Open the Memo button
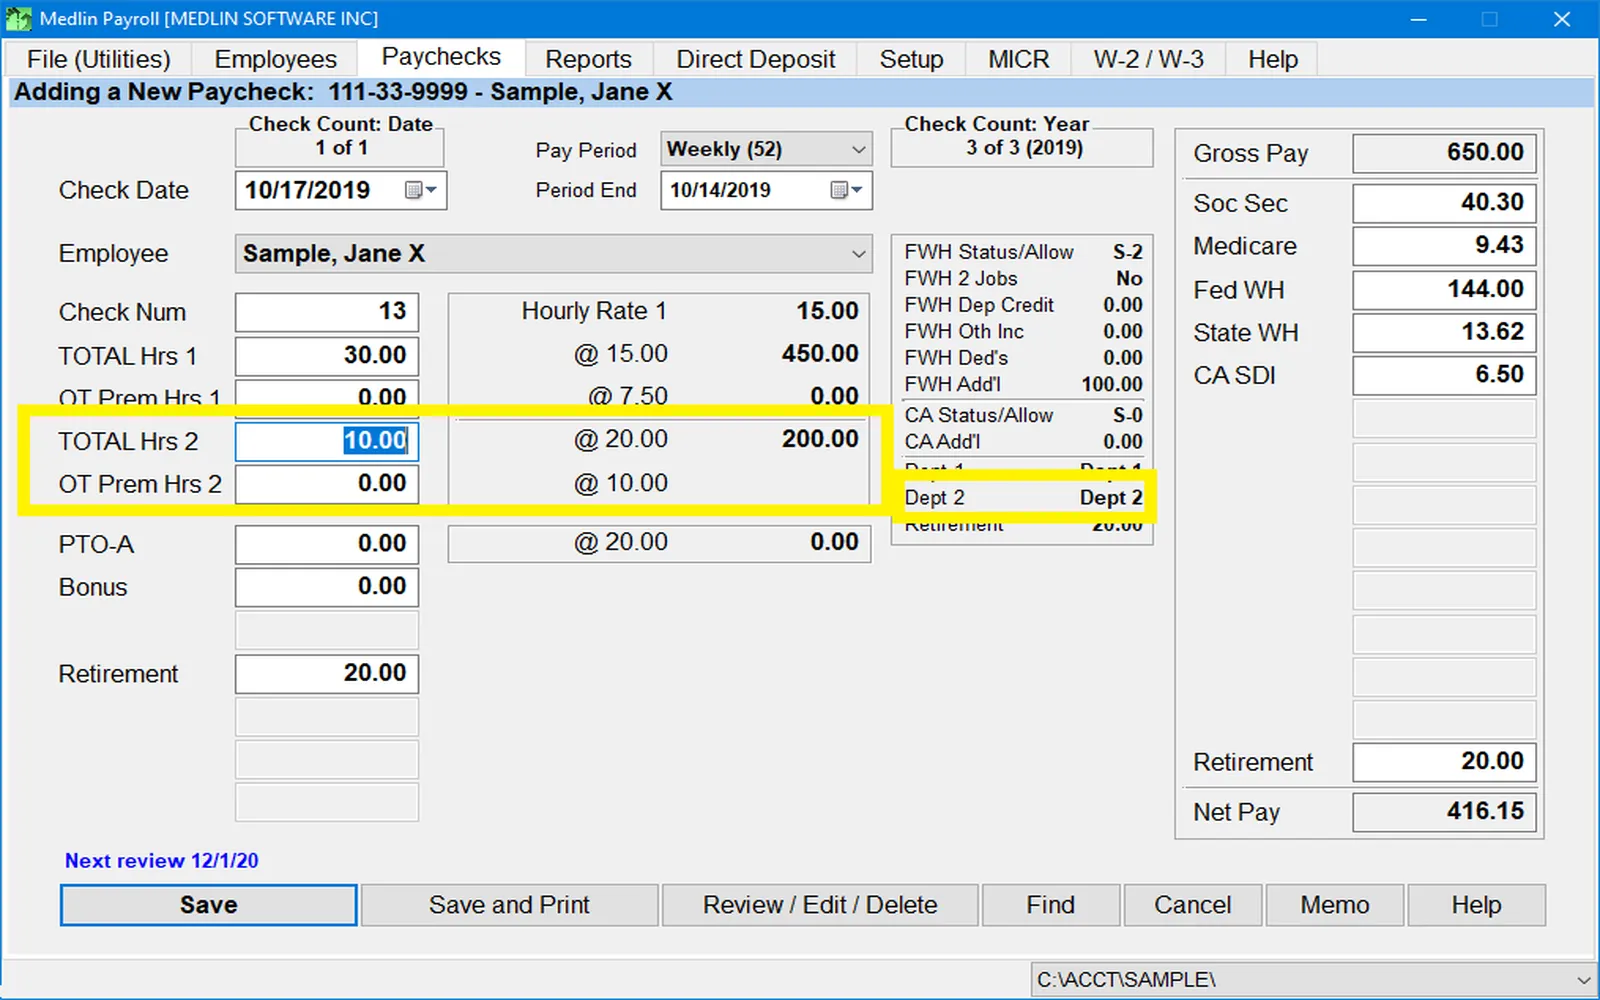This screenshot has height=1000, width=1600. 1335,905
